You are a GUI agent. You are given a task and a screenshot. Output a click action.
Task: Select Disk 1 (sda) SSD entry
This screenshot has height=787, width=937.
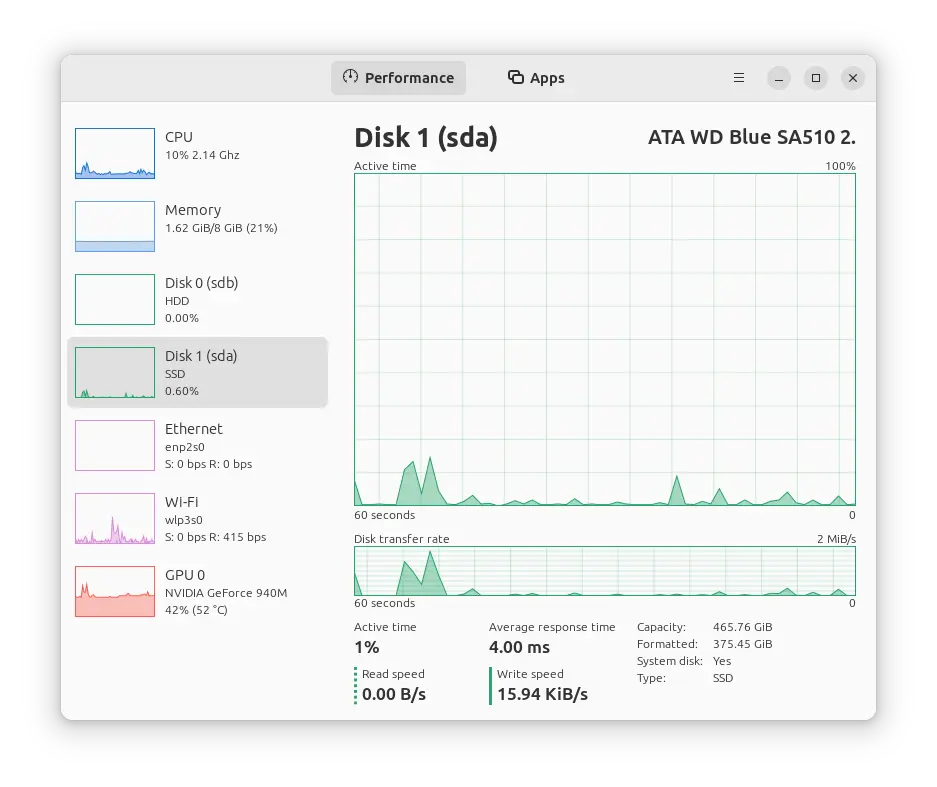click(x=200, y=372)
